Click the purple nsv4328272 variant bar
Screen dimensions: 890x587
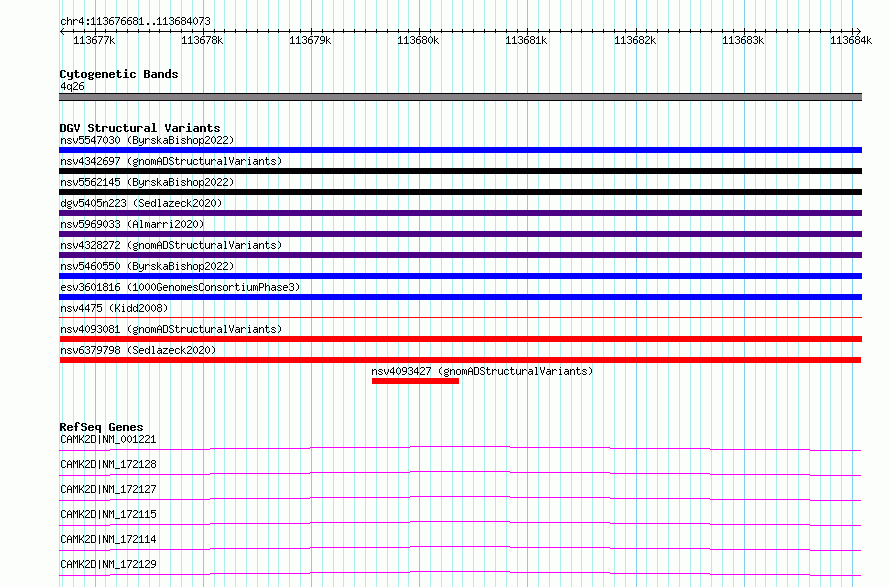[x=460, y=255]
